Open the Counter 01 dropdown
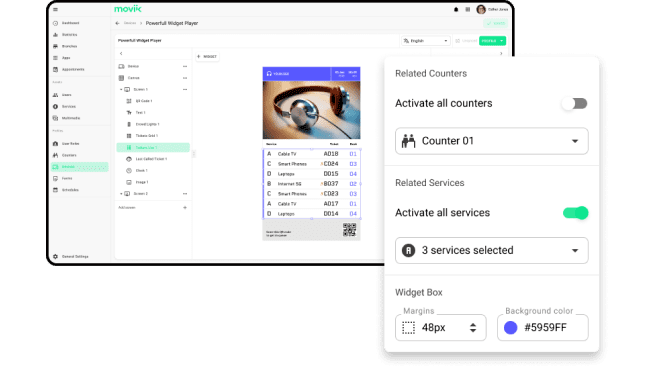The height and width of the screenshot is (368, 656). (x=492, y=141)
